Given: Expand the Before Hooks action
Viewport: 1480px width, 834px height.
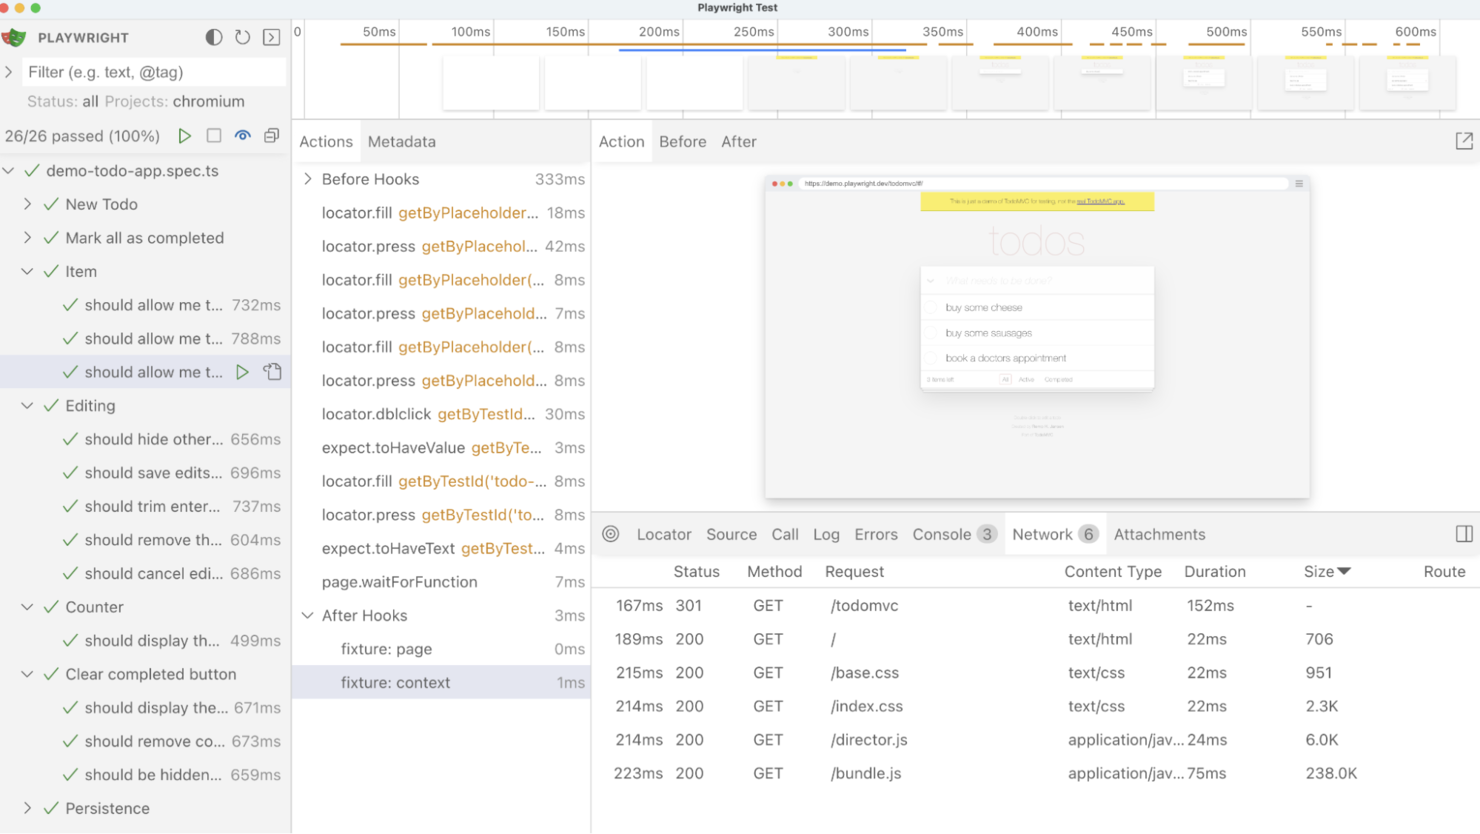Looking at the screenshot, I should (x=308, y=179).
